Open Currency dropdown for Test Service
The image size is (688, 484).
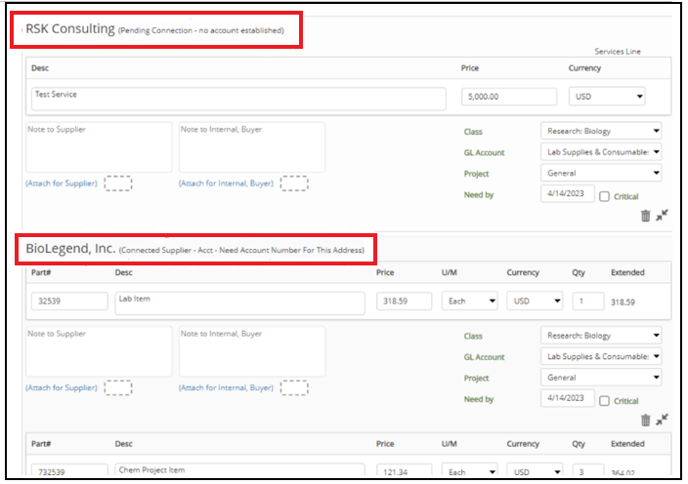pyautogui.click(x=607, y=97)
